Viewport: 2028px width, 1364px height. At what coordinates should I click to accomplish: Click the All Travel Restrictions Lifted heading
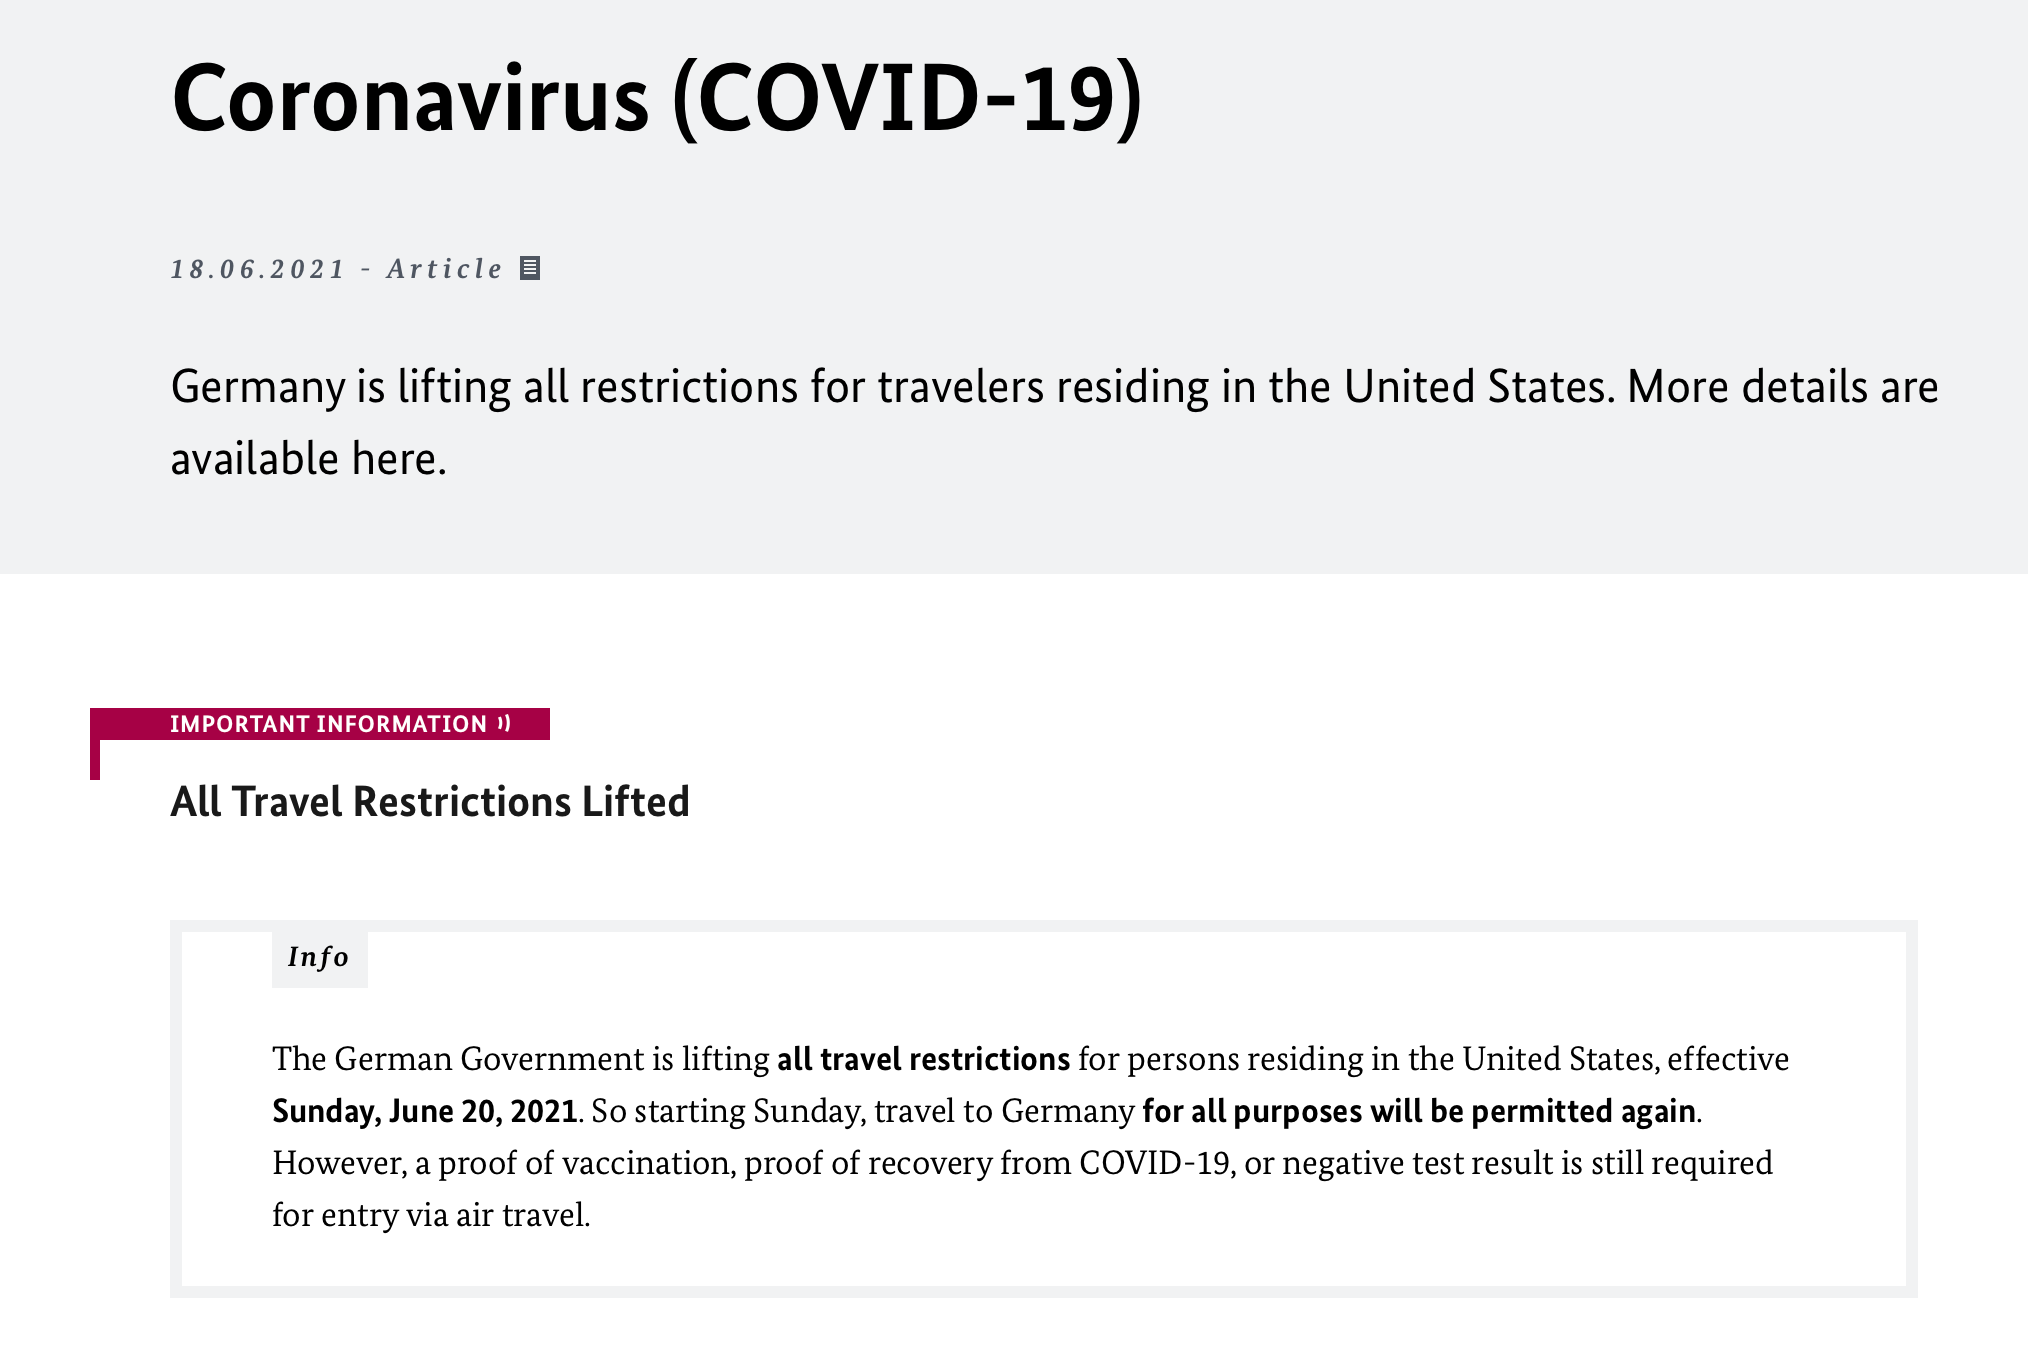pos(430,802)
